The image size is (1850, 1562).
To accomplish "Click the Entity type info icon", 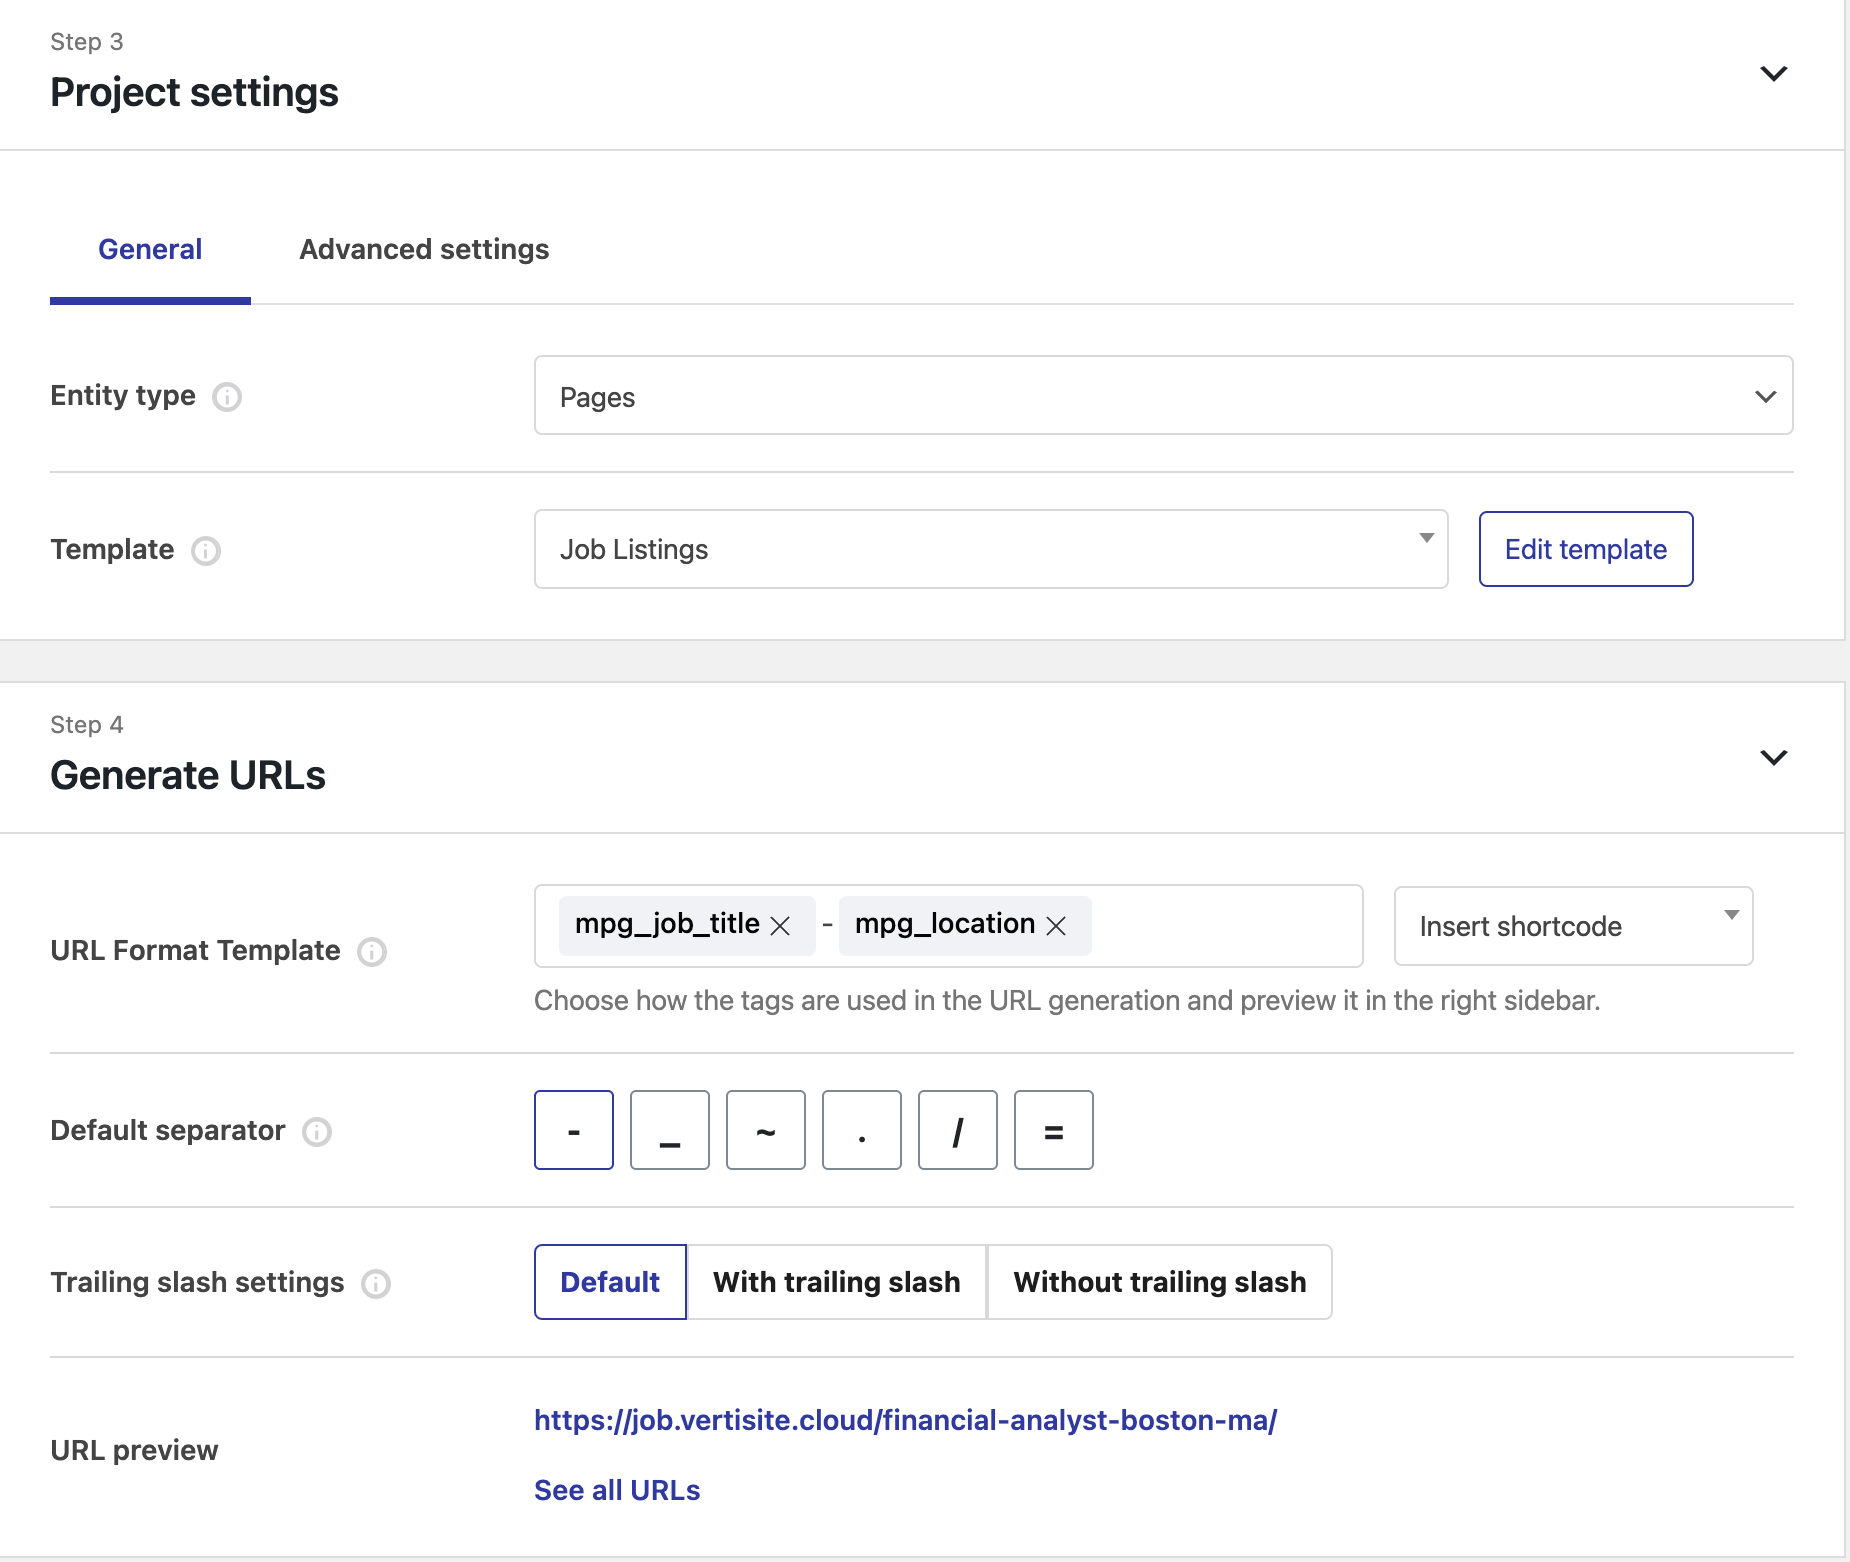I will pos(227,397).
